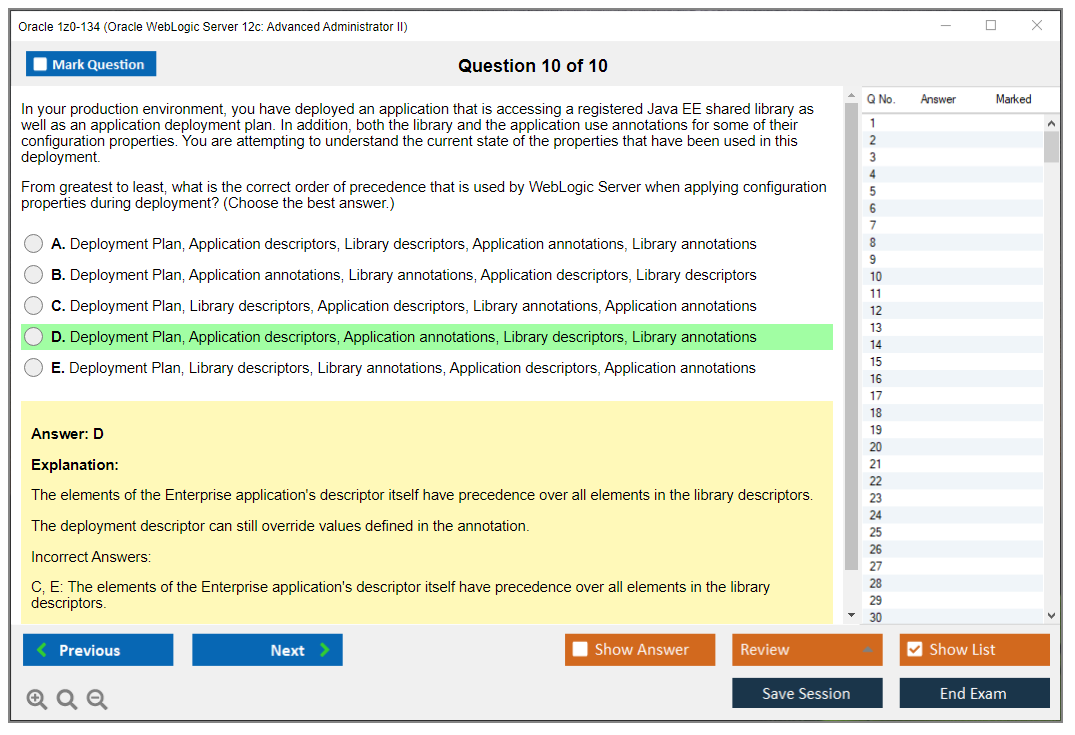1075x735 pixels.
Task: Click the zoom out magnifier icon
Action: [97, 699]
